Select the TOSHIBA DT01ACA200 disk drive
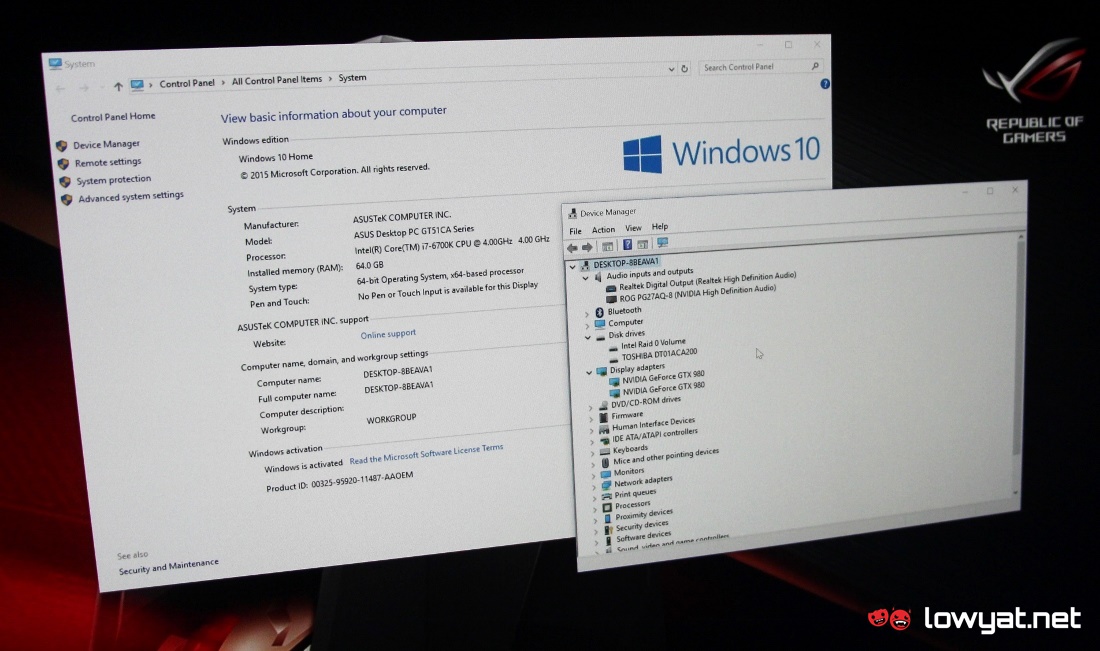The image size is (1100, 651). [x=659, y=354]
